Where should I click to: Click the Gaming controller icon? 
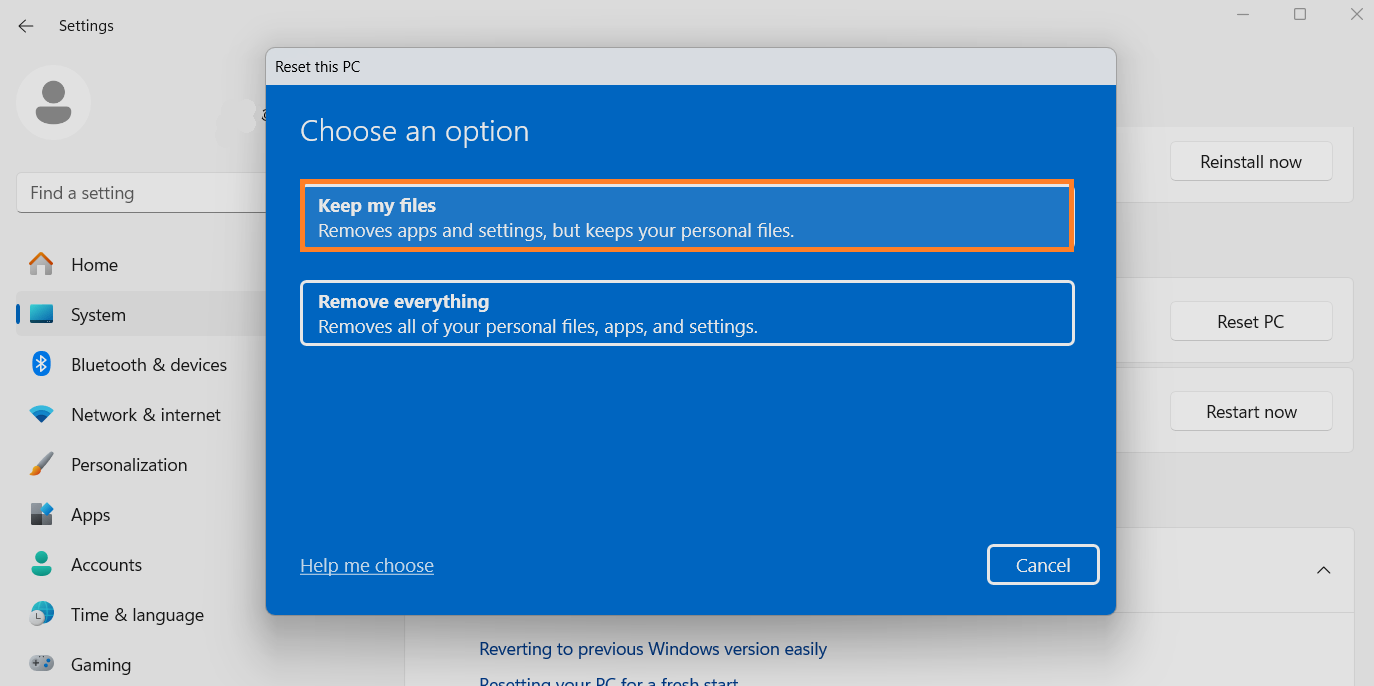click(41, 663)
